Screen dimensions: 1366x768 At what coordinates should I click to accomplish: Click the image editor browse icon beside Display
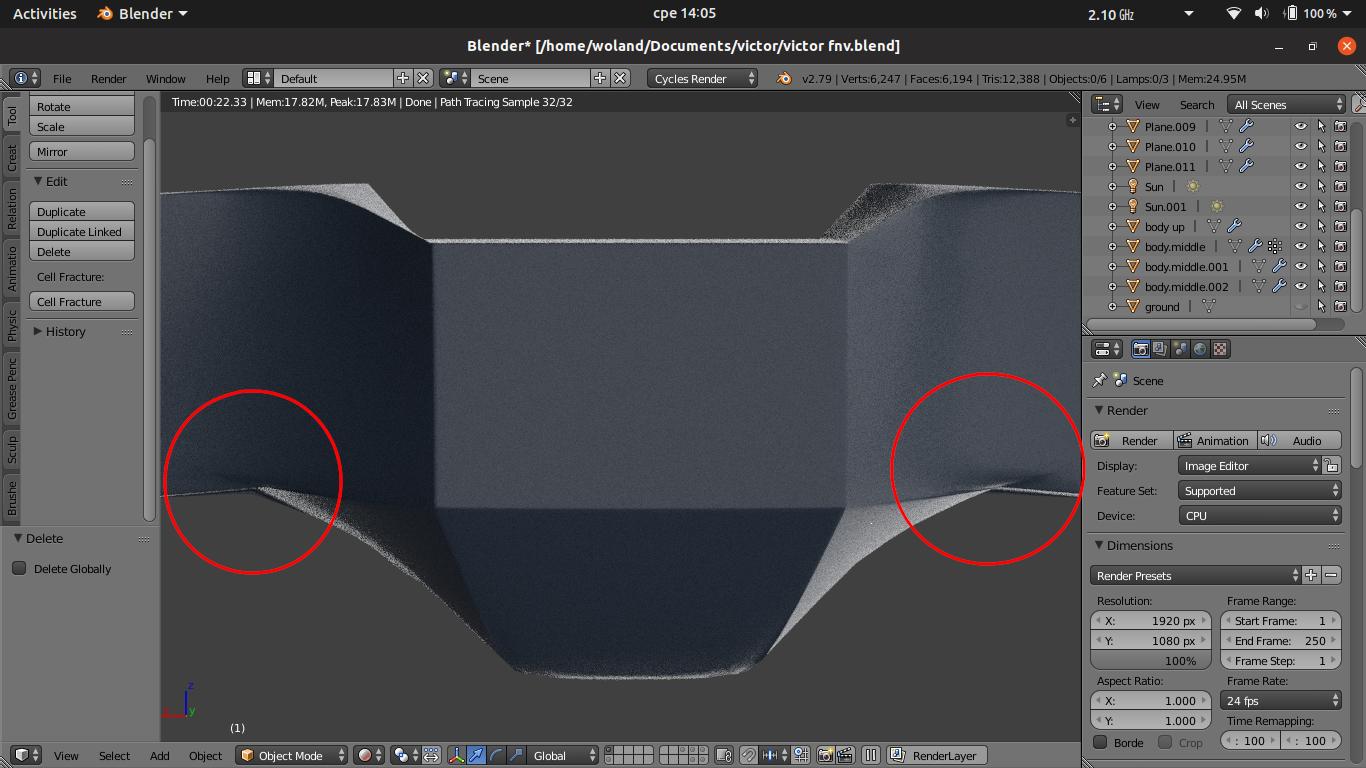[1331, 466]
